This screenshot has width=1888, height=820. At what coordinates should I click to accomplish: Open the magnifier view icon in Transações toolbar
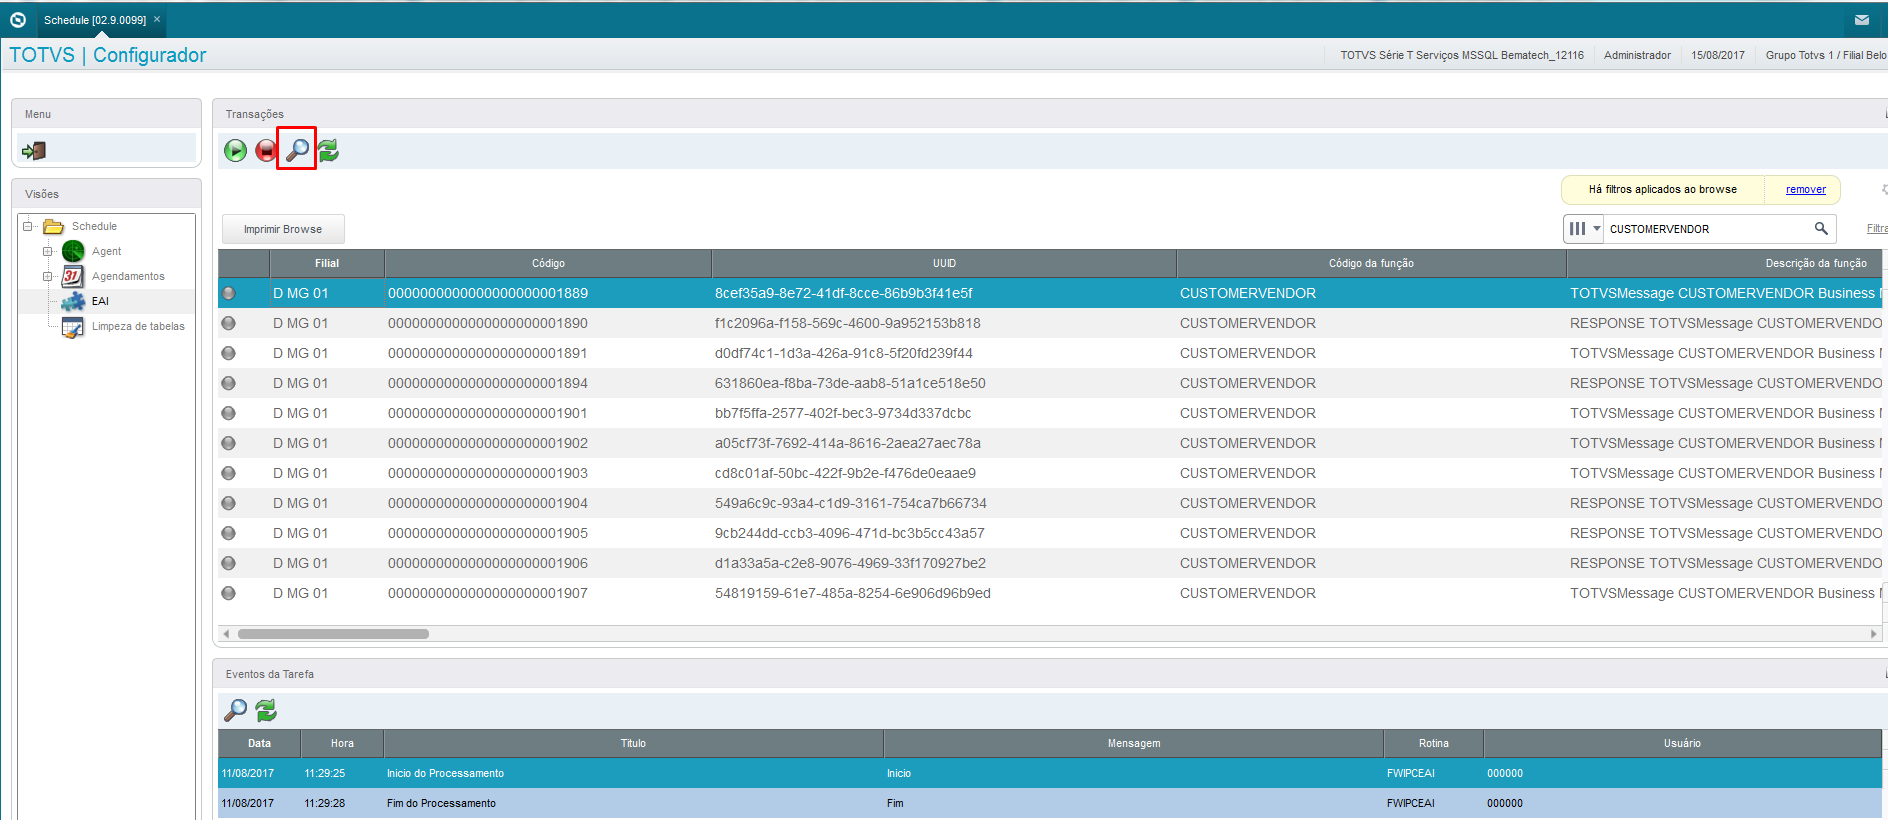point(297,149)
